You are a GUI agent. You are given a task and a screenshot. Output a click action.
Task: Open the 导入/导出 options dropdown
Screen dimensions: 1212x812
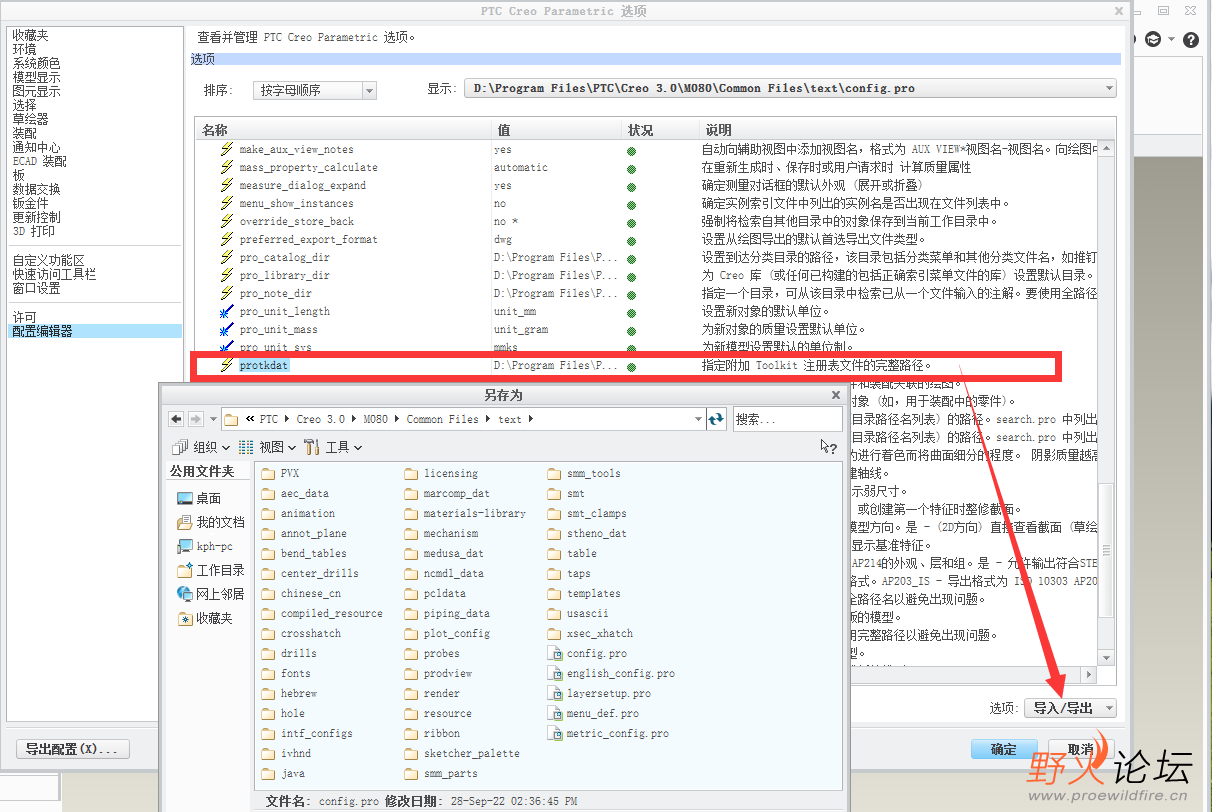click(1070, 708)
